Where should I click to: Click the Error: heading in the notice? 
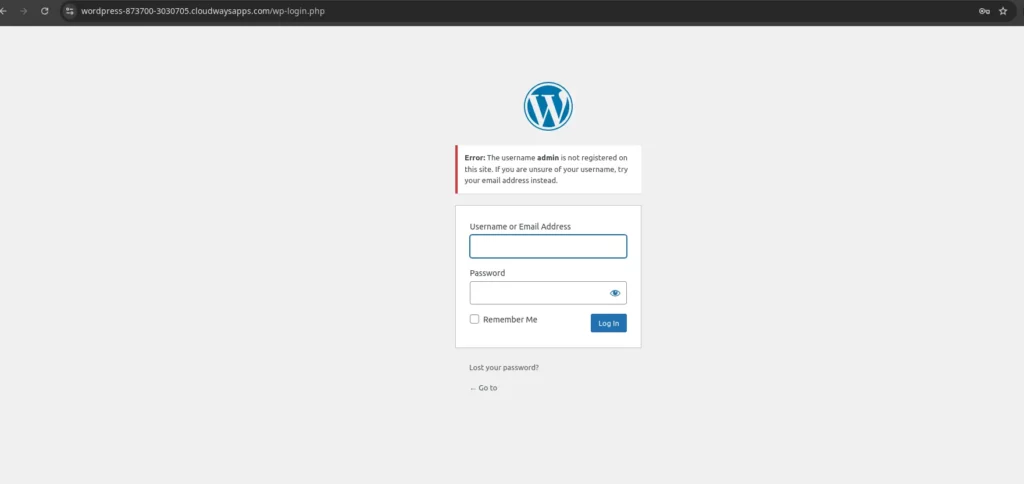[x=475, y=158]
